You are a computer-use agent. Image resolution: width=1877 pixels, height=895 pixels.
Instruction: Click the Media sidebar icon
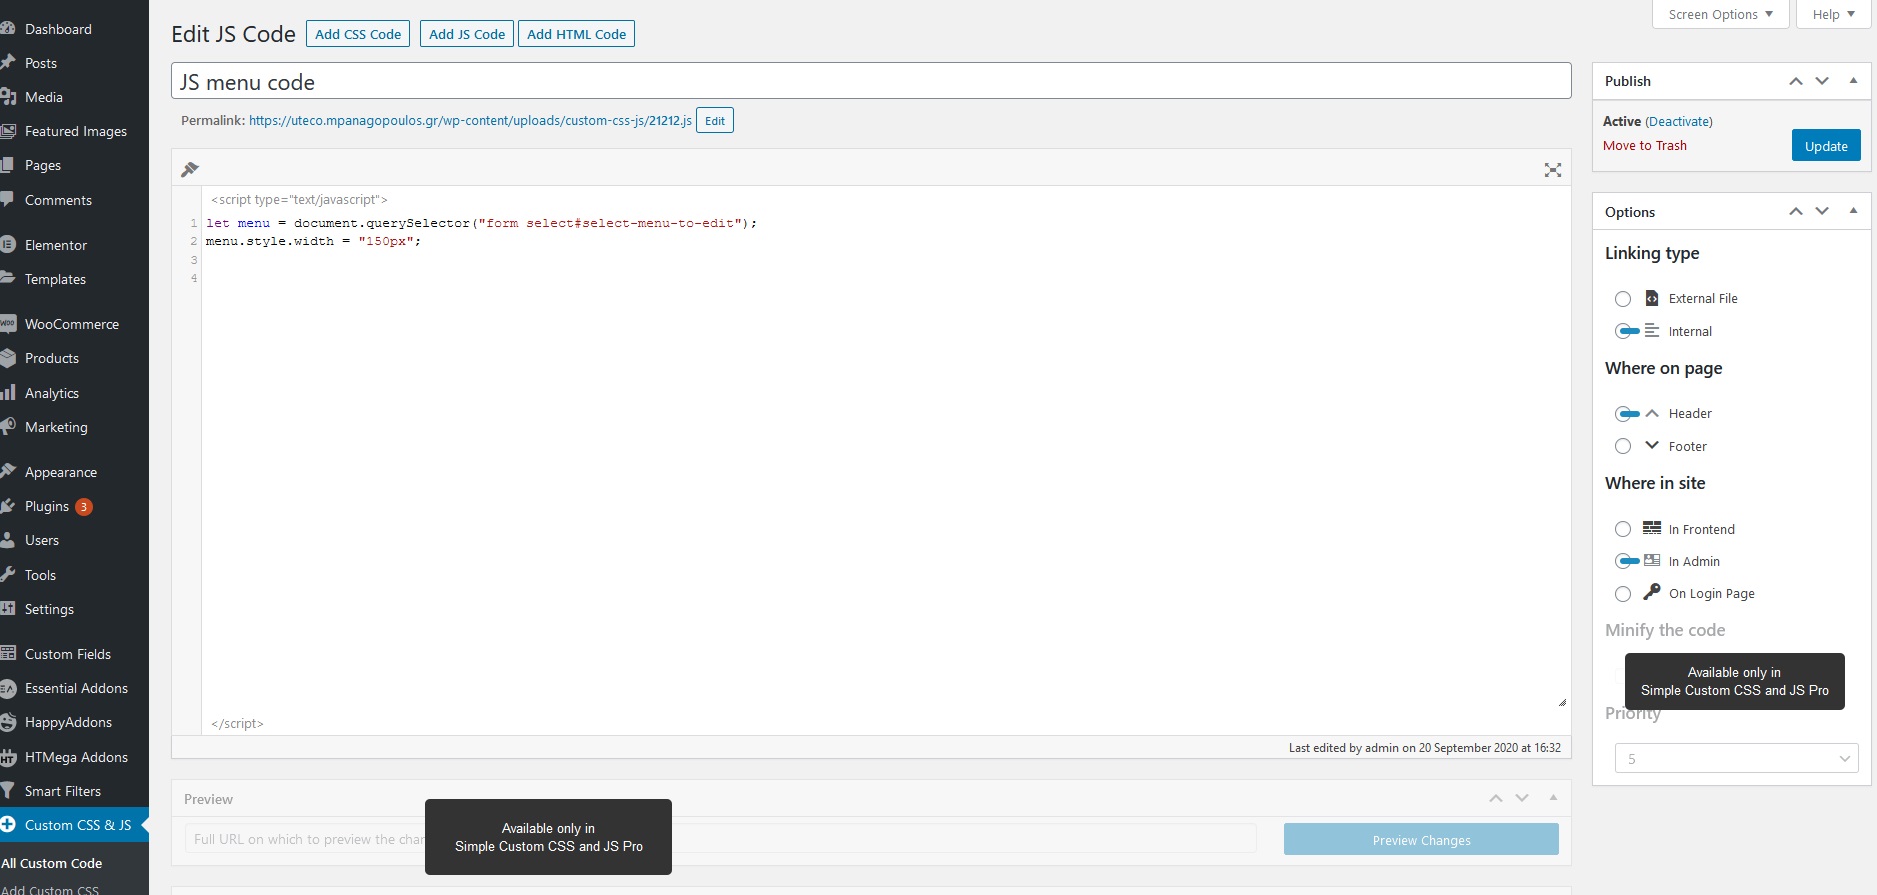pyautogui.click(x=8, y=97)
